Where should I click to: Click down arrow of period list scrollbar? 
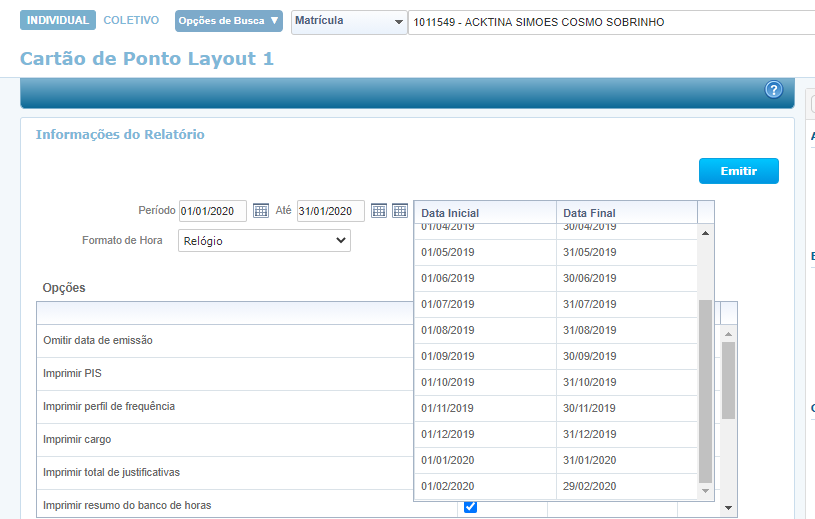pyautogui.click(x=705, y=491)
